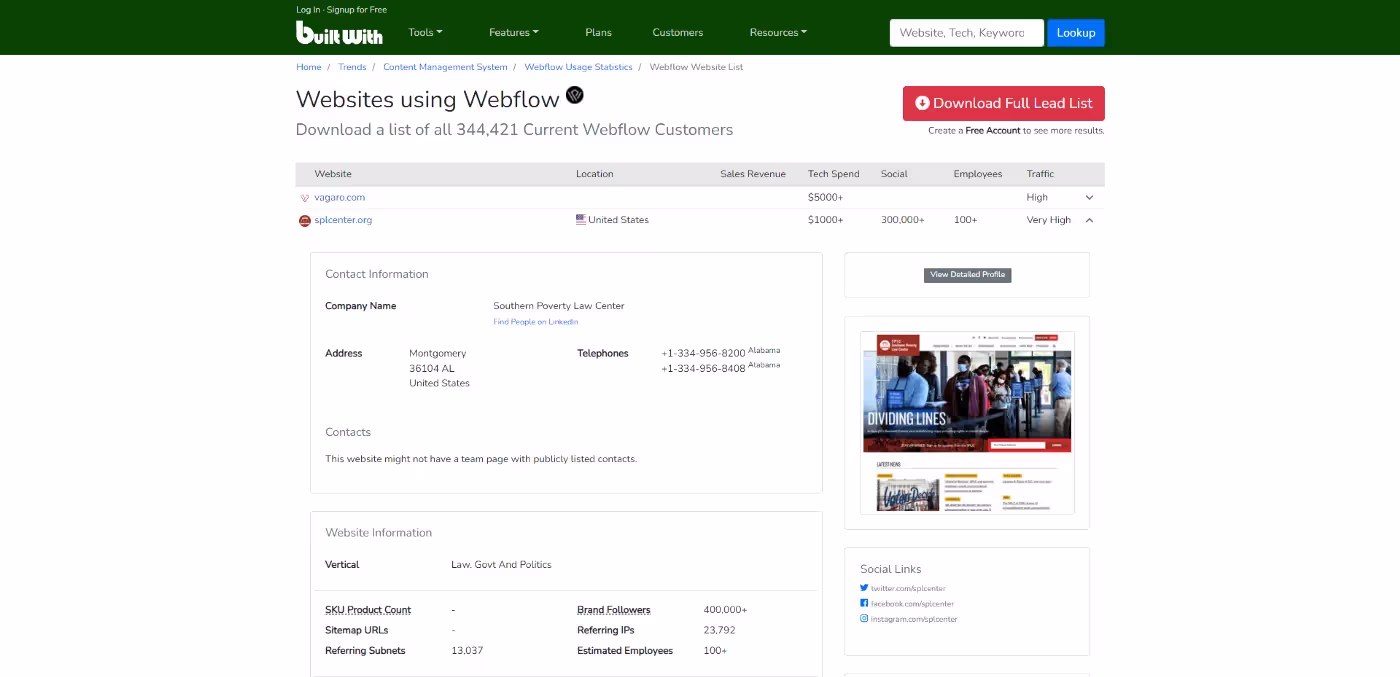Click the Montgomery address text
The image size is (1400, 677).
[x=438, y=354]
